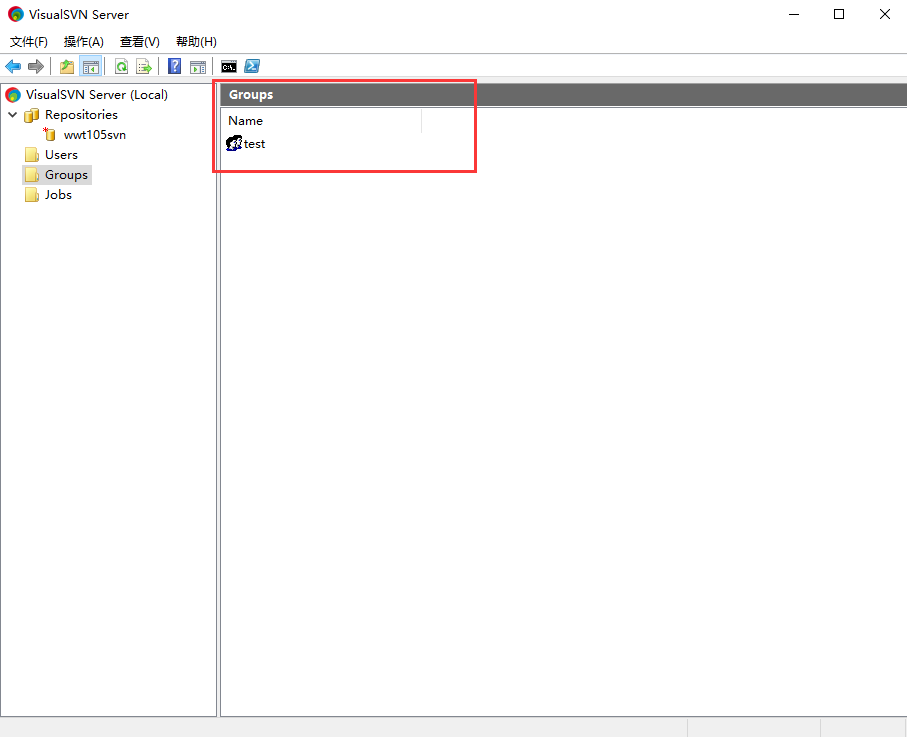Select the wwt105svn repository
The height and width of the screenshot is (737, 907).
point(94,135)
